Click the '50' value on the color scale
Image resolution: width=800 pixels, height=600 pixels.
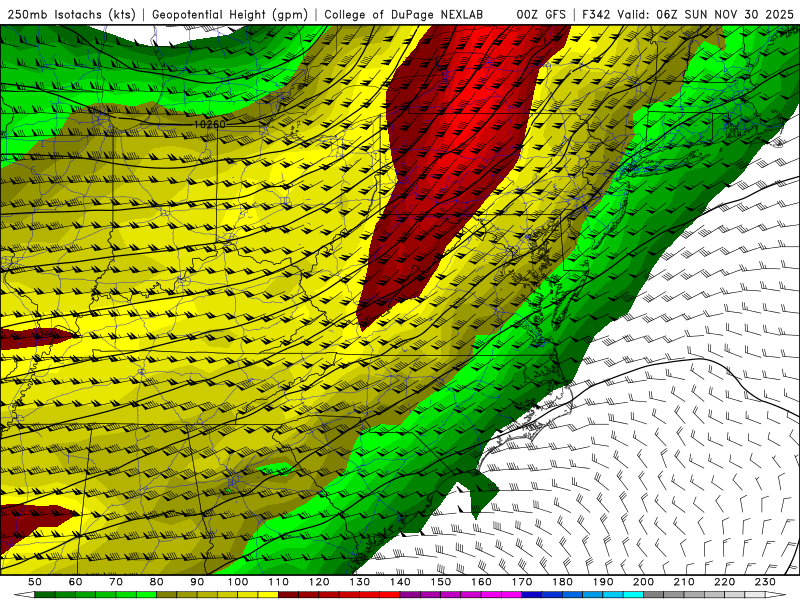point(35,582)
